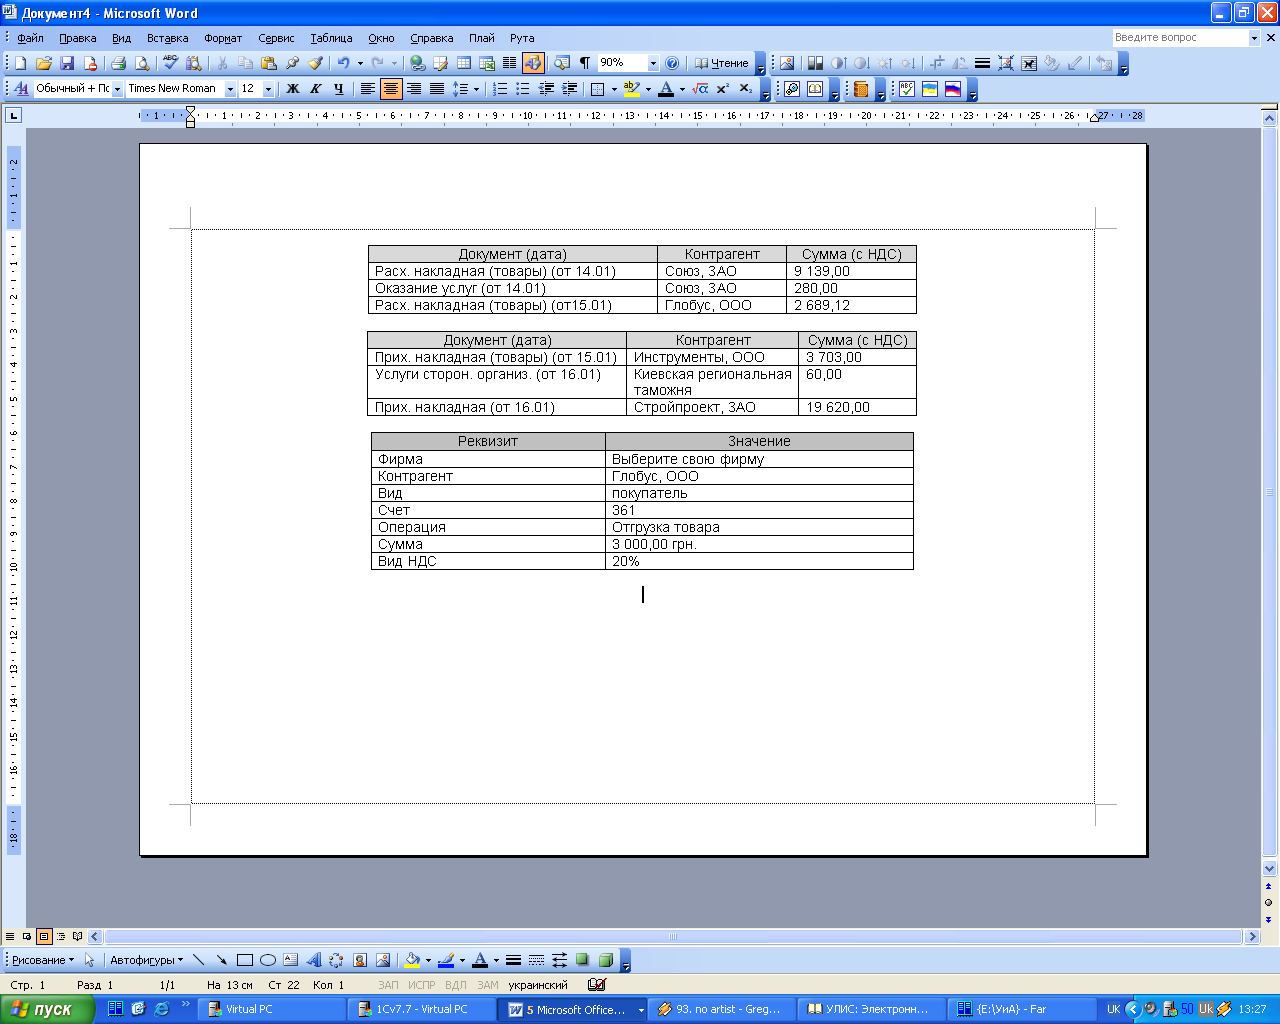Toggle nonprinting paragraph marks
The image size is (1280, 1024).
[x=585, y=63]
